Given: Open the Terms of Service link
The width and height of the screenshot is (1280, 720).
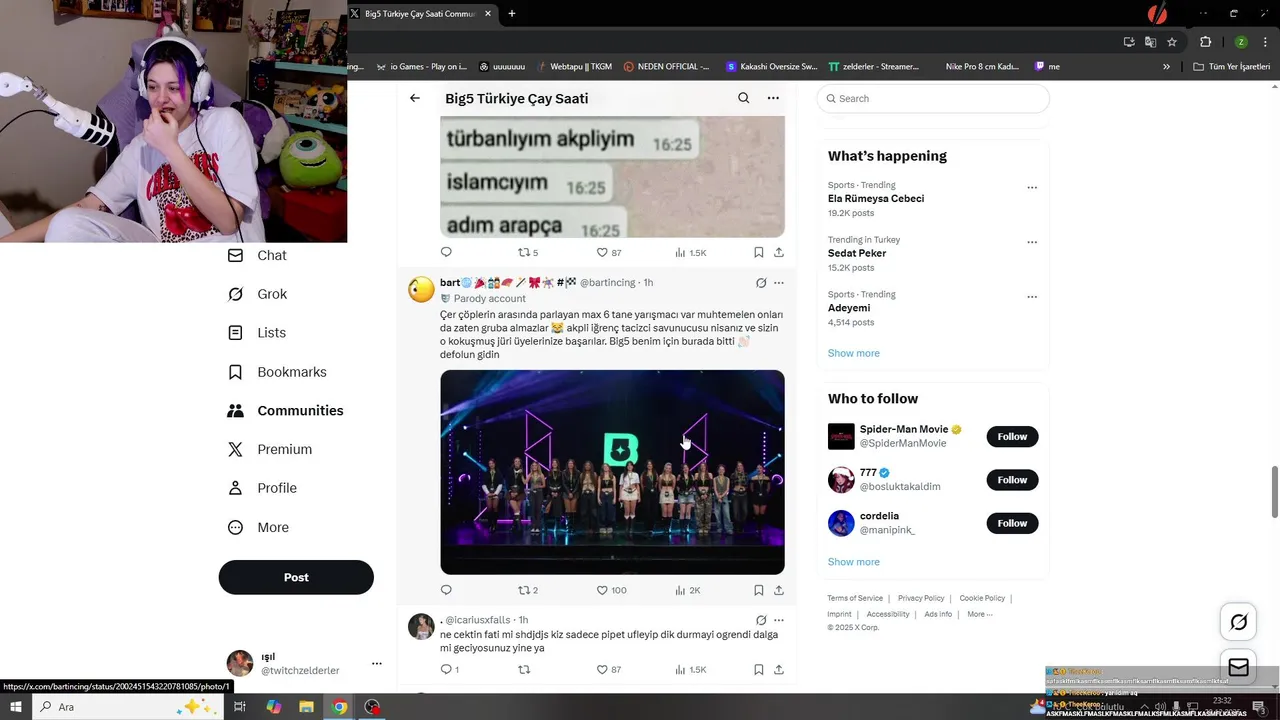Looking at the screenshot, I should [x=855, y=598].
